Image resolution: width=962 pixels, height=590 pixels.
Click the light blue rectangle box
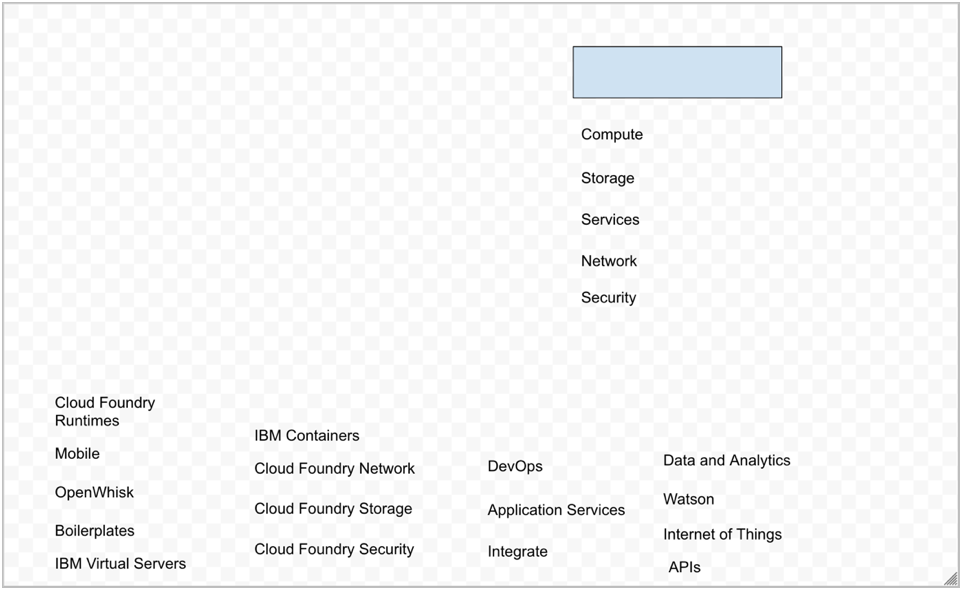point(677,72)
